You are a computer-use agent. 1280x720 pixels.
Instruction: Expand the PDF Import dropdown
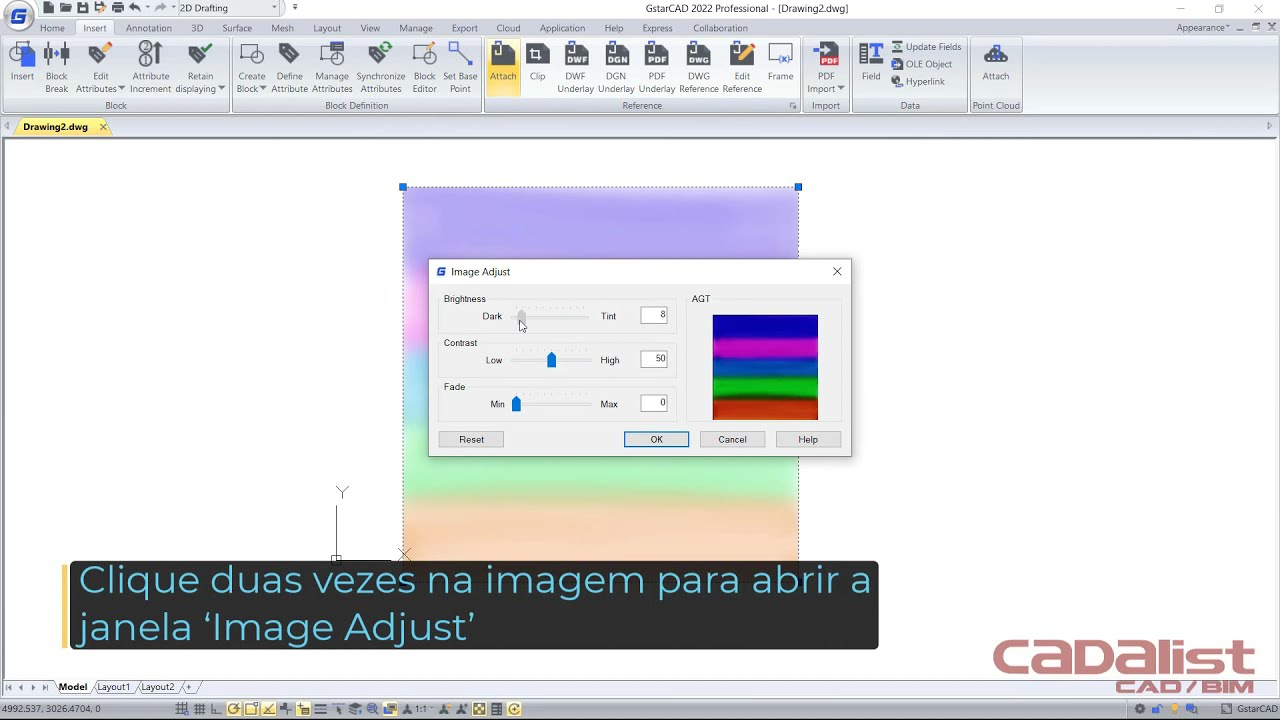(x=841, y=89)
